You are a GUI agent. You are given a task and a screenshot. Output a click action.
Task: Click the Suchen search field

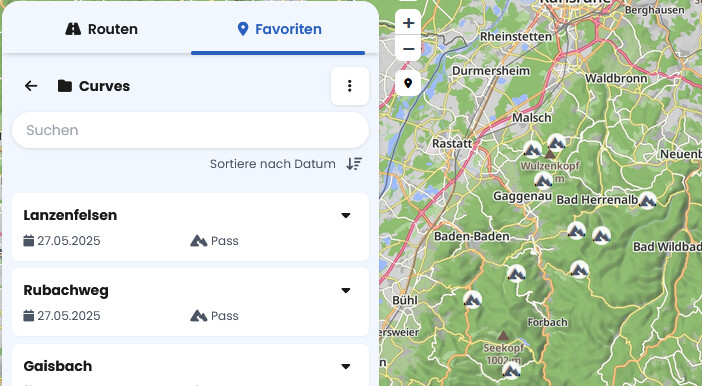[190, 130]
